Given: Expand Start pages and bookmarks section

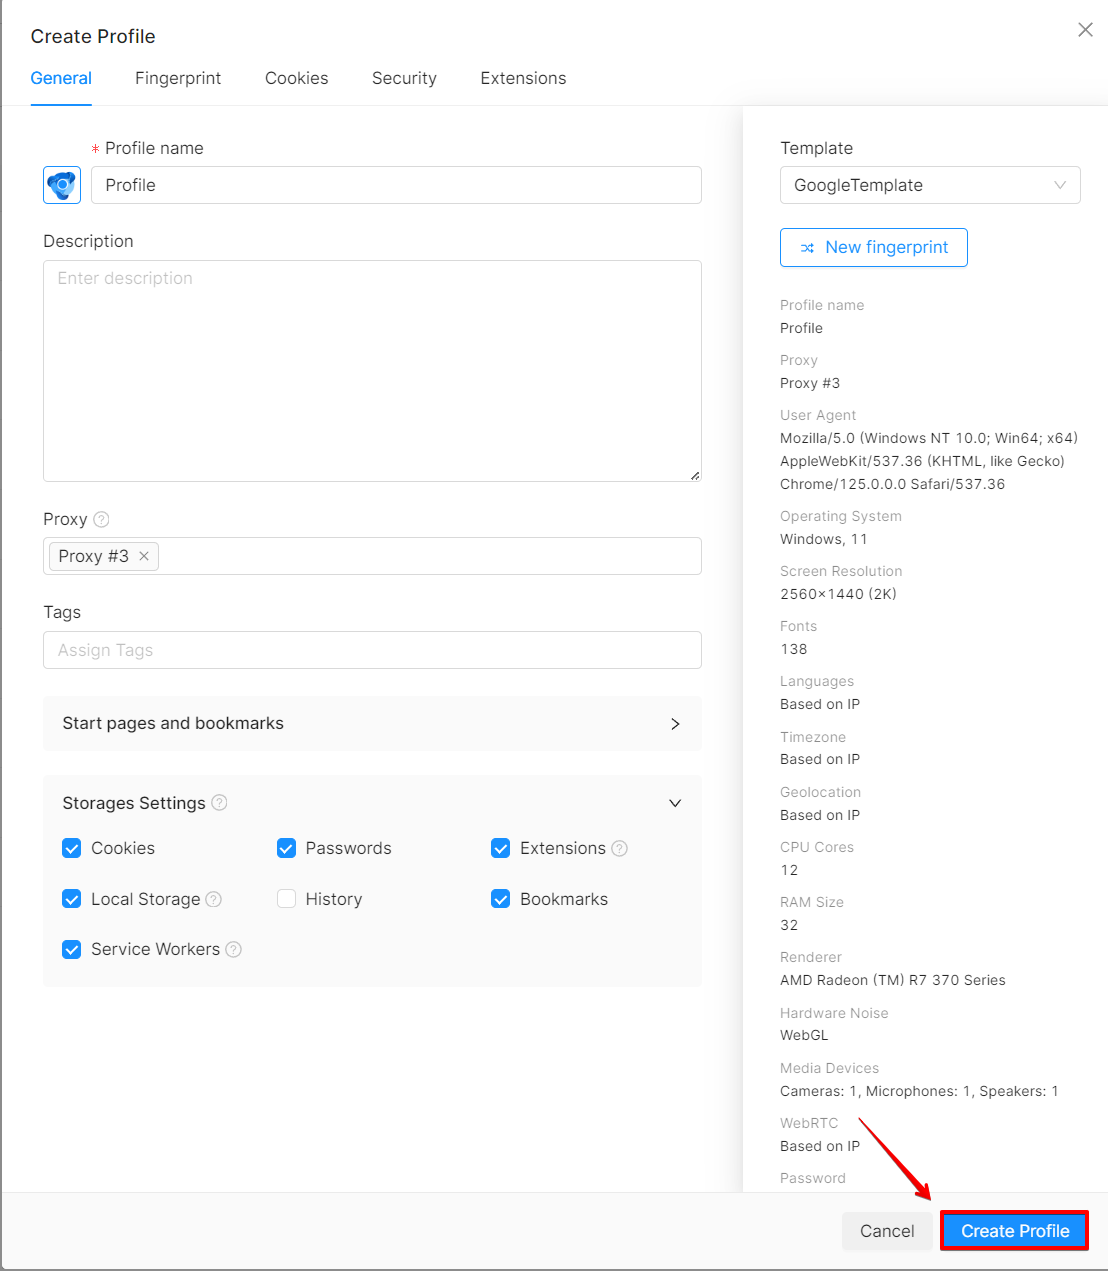Looking at the screenshot, I should pyautogui.click(x=372, y=723).
